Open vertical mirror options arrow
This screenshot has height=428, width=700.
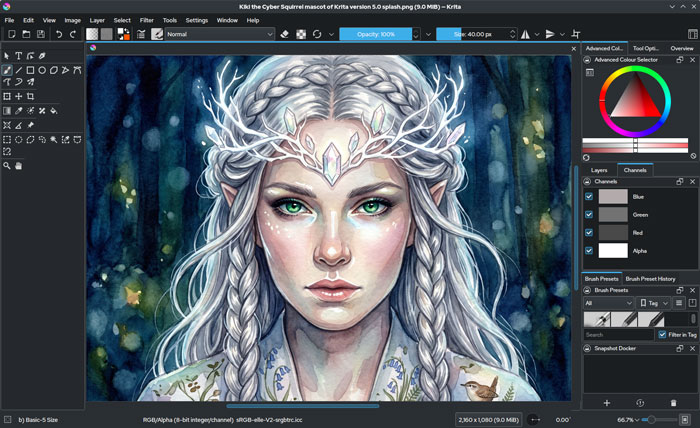[x=562, y=34]
